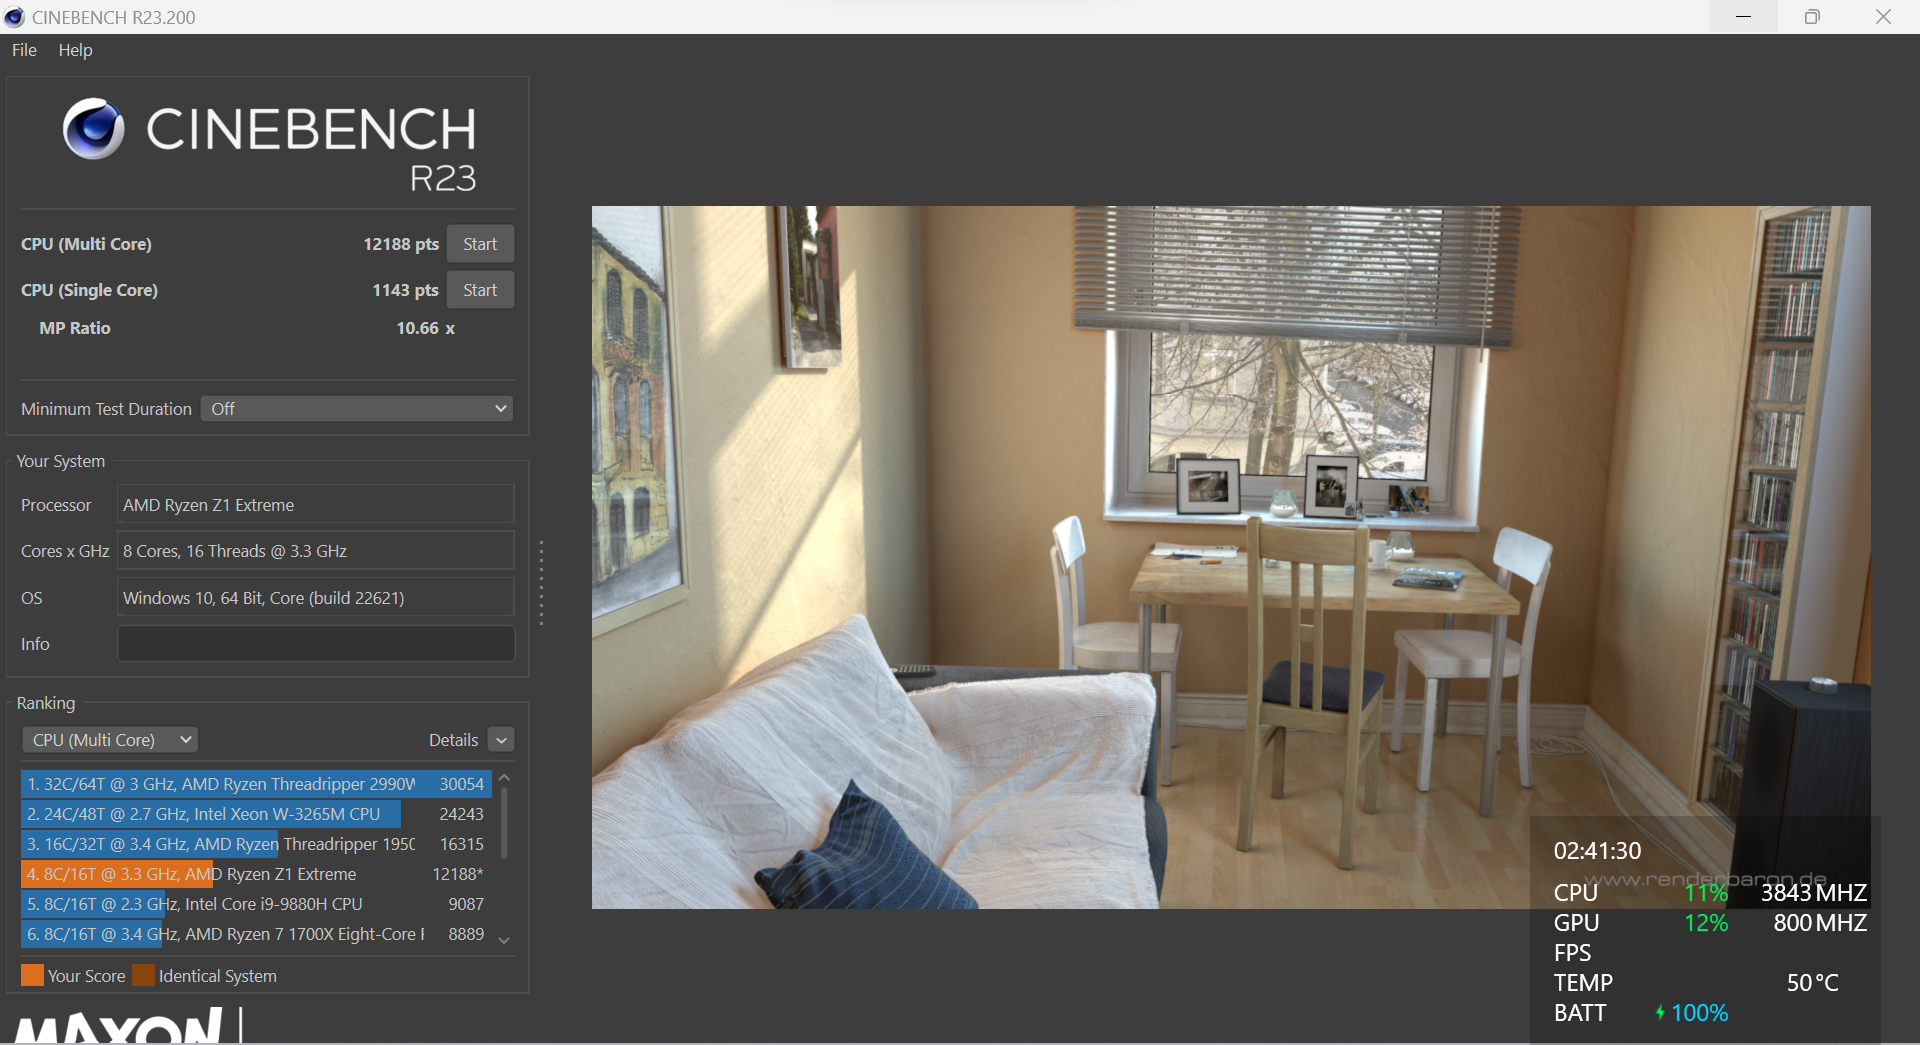Click the Cinebench sphere logo

click(x=93, y=129)
